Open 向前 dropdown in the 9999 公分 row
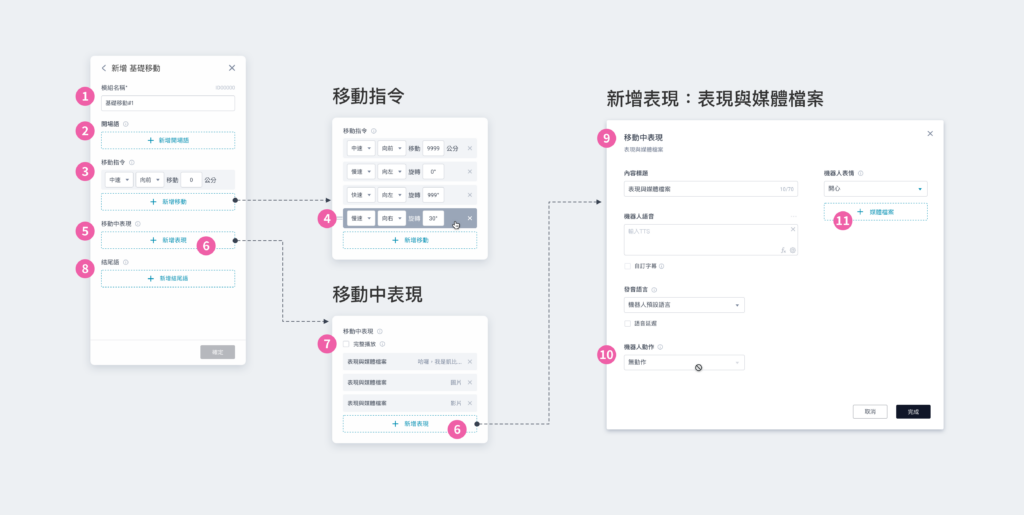The width and height of the screenshot is (1024, 515). pyautogui.click(x=392, y=148)
